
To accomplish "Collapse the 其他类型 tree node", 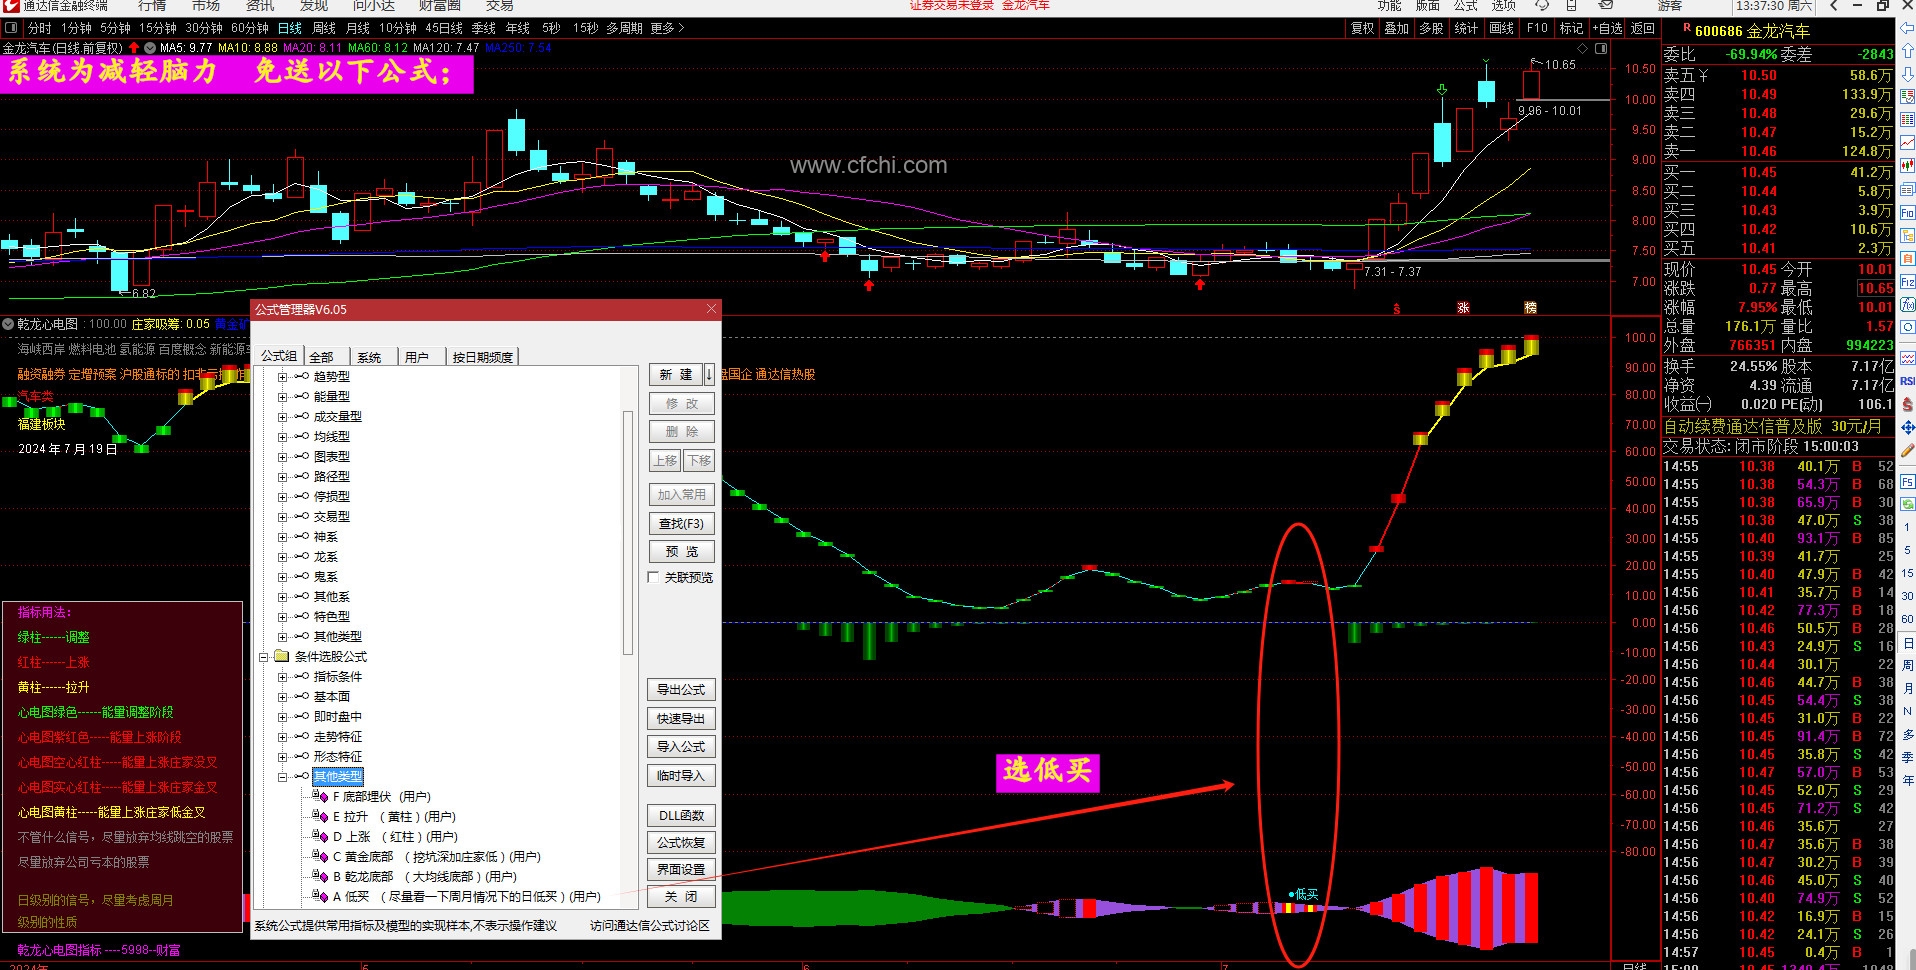I will [282, 777].
